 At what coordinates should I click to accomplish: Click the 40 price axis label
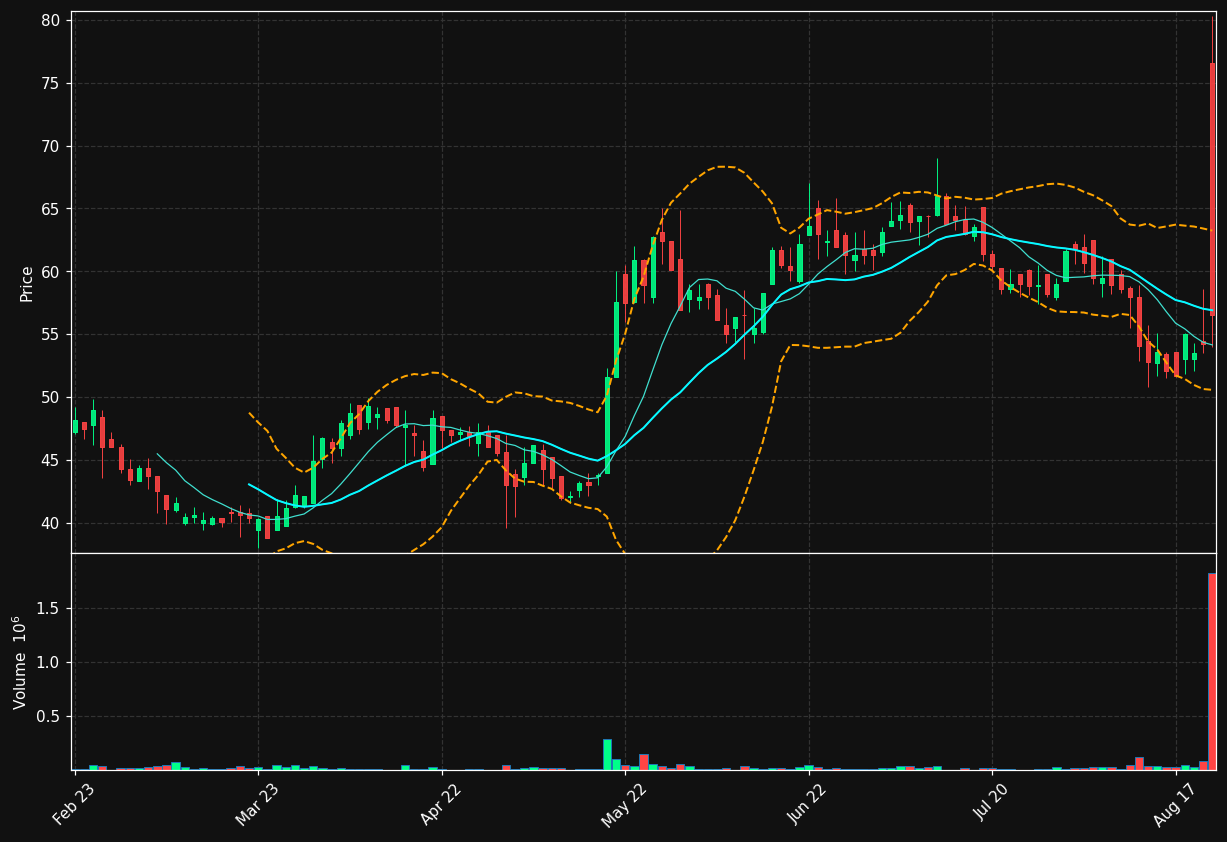pos(51,524)
